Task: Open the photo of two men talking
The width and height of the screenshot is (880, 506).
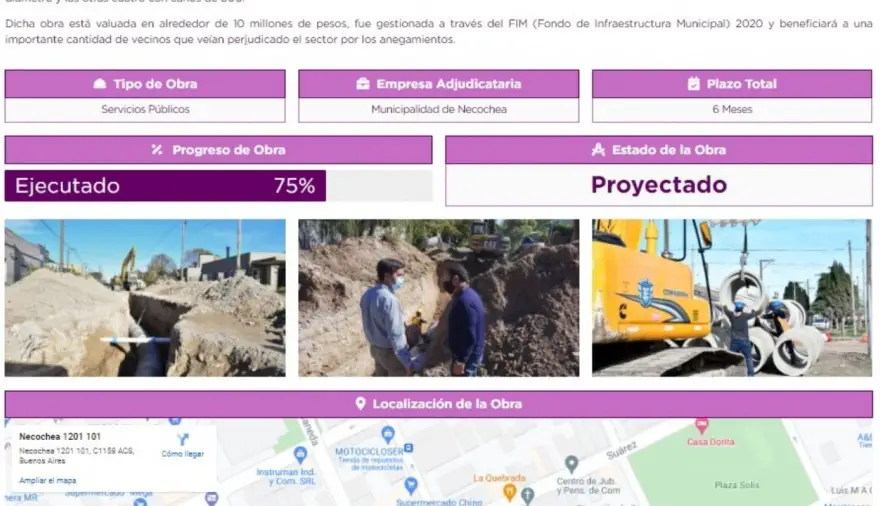Action: click(438, 298)
